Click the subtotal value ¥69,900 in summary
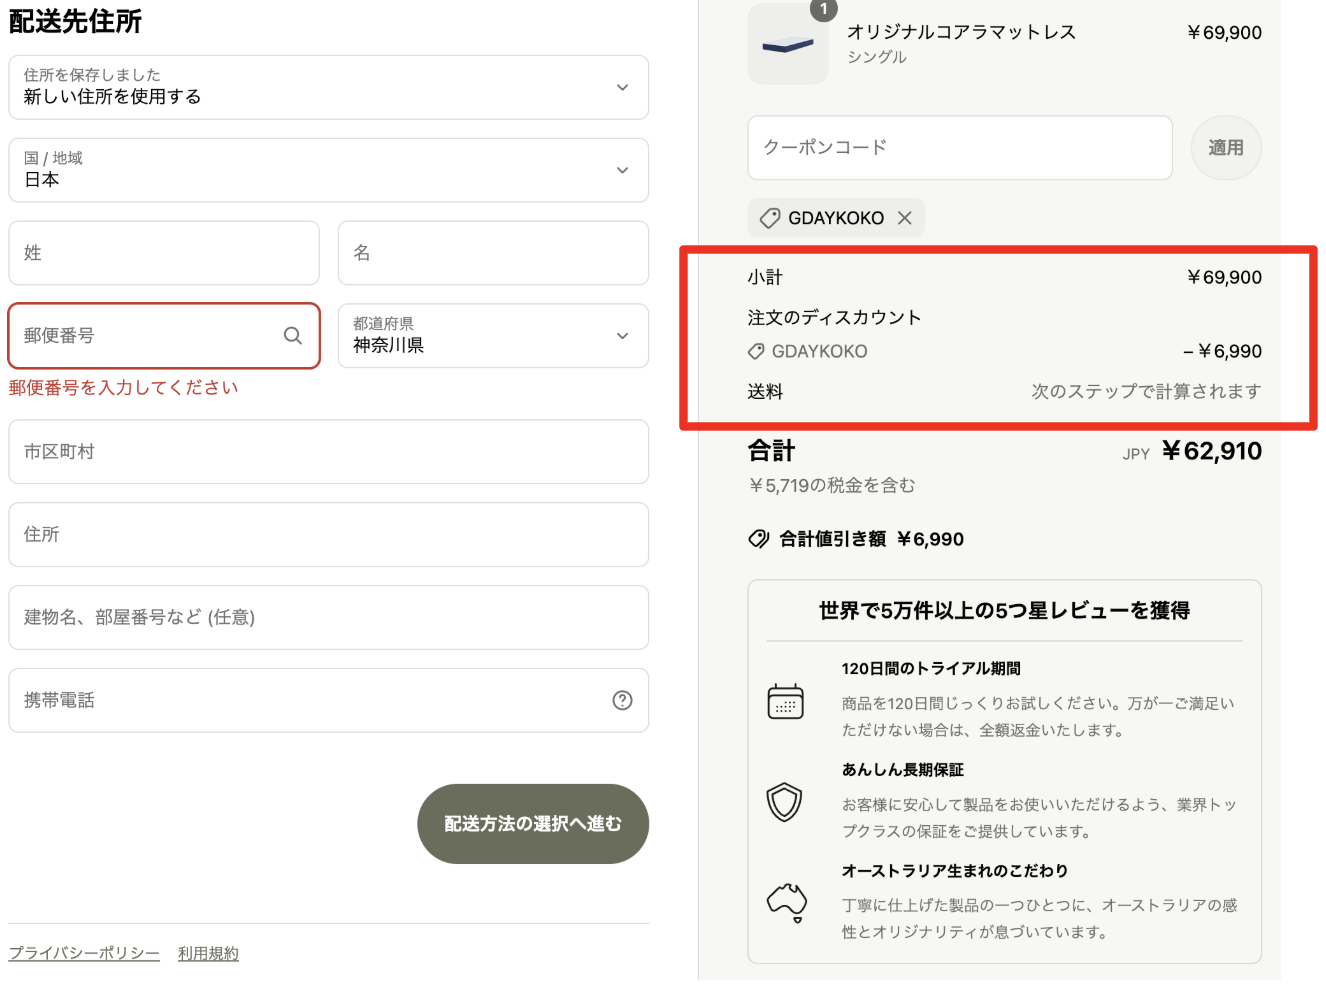This screenshot has height=1004, width=1326. pos(1224,277)
